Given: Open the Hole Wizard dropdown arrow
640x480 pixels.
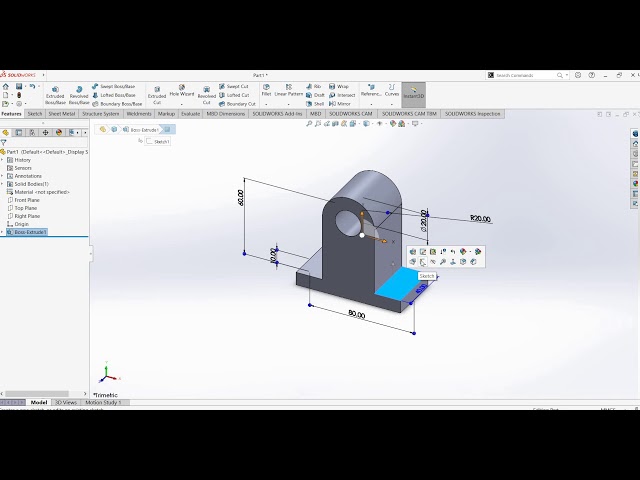Looking at the screenshot, I should click(x=182, y=104).
